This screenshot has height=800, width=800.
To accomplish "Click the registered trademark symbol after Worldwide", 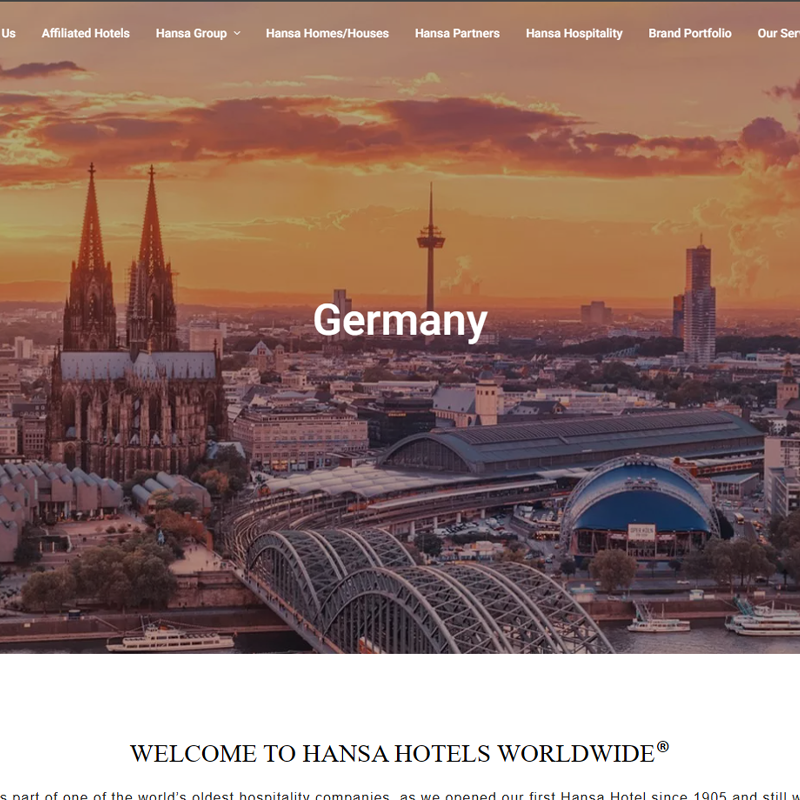I will pos(663,747).
